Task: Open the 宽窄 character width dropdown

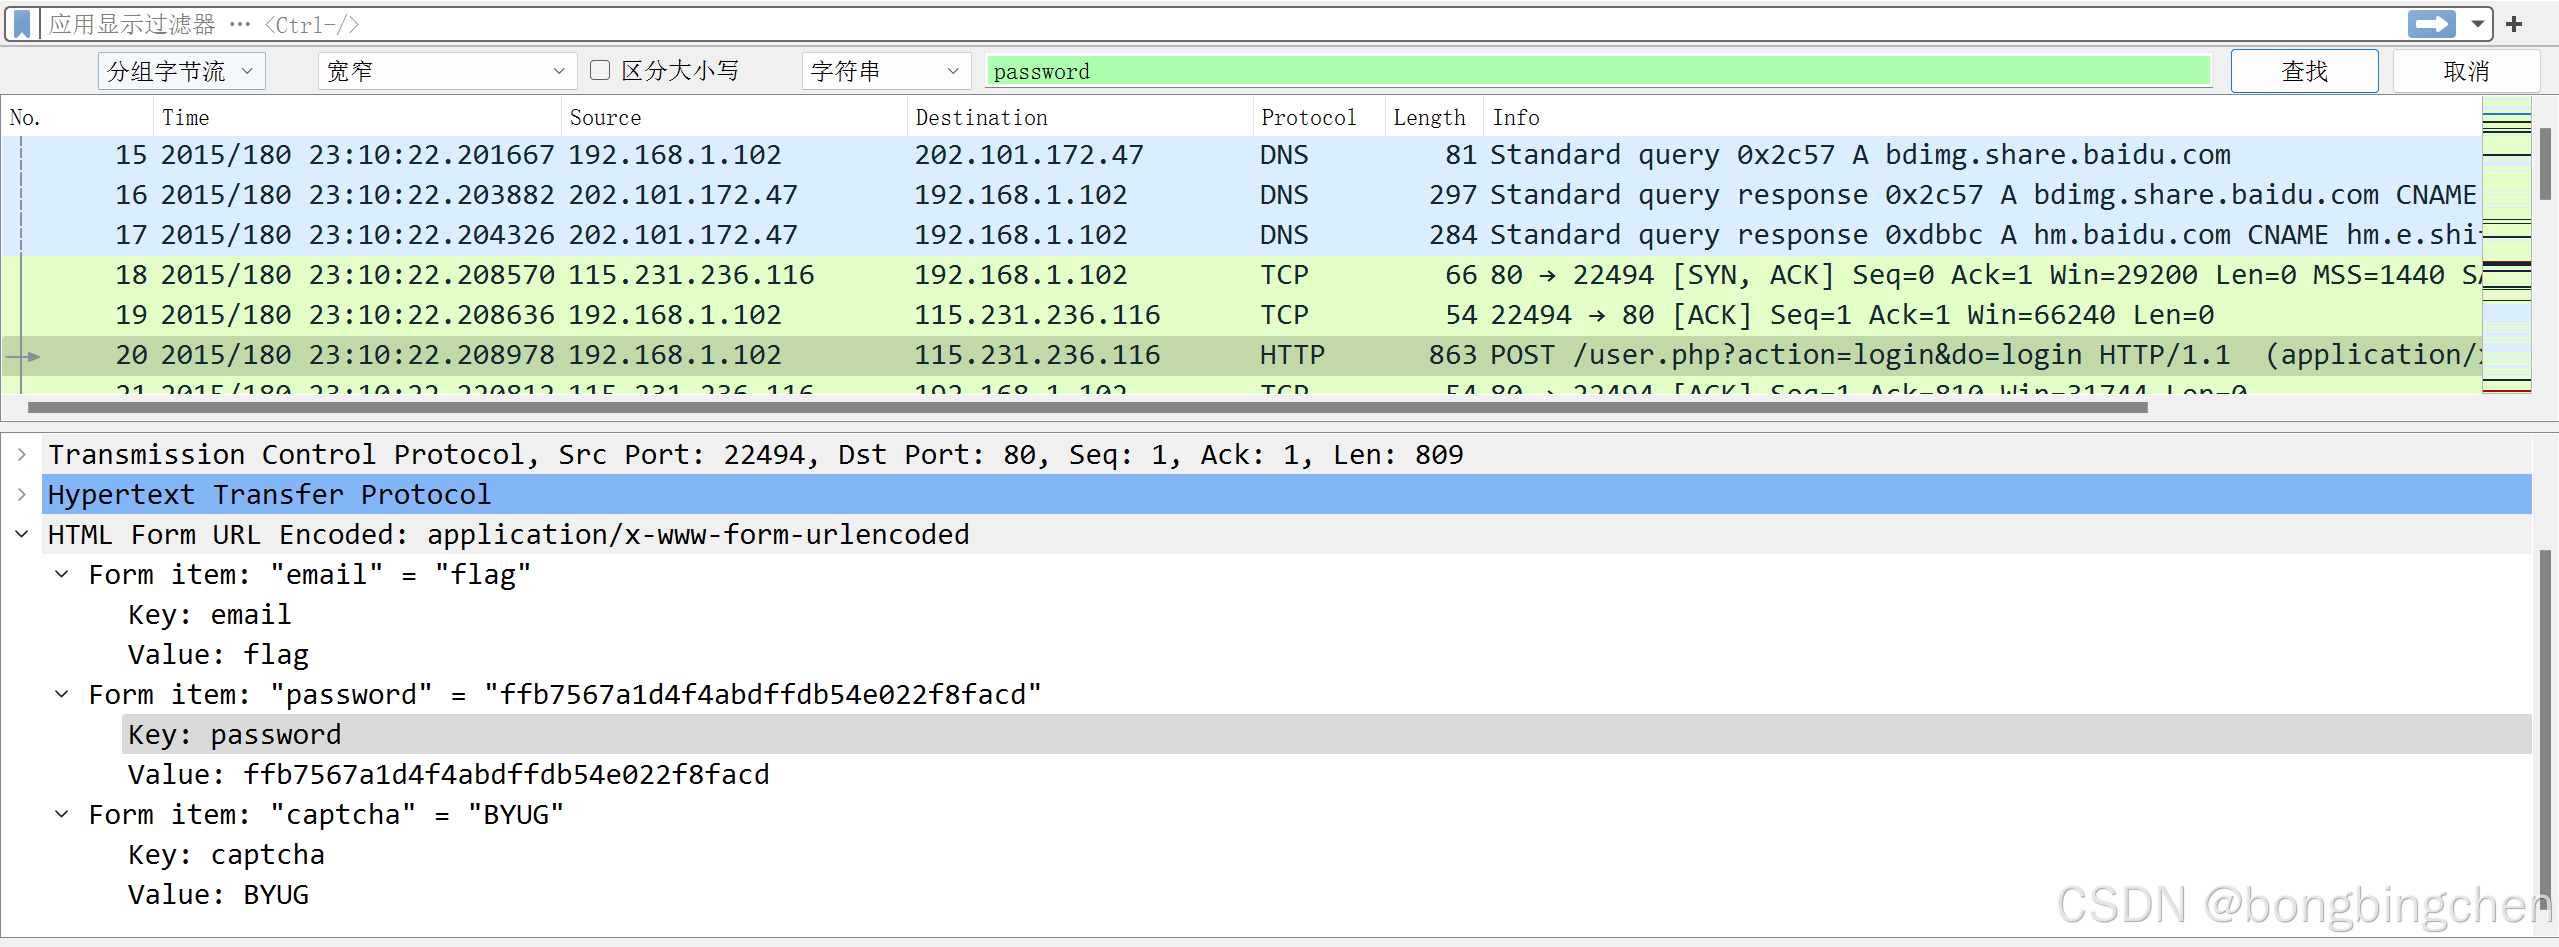Action: [446, 70]
